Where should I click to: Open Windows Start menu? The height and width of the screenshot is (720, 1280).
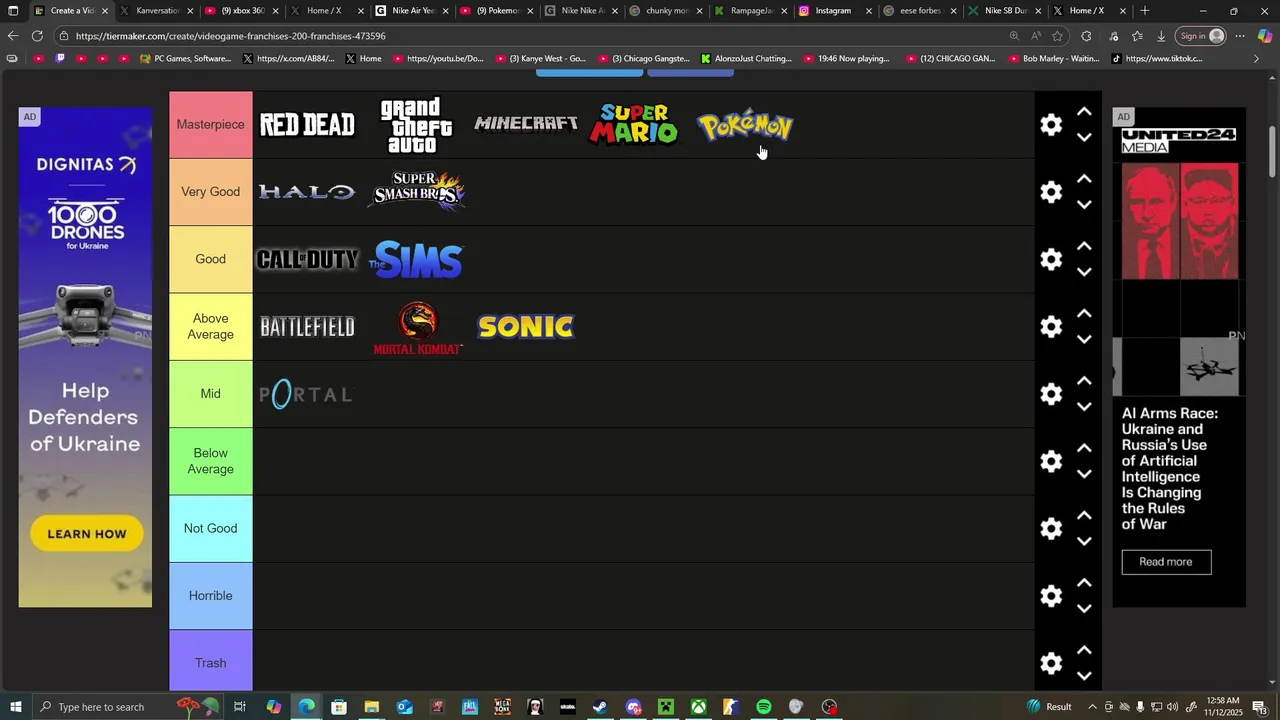[x=15, y=707]
